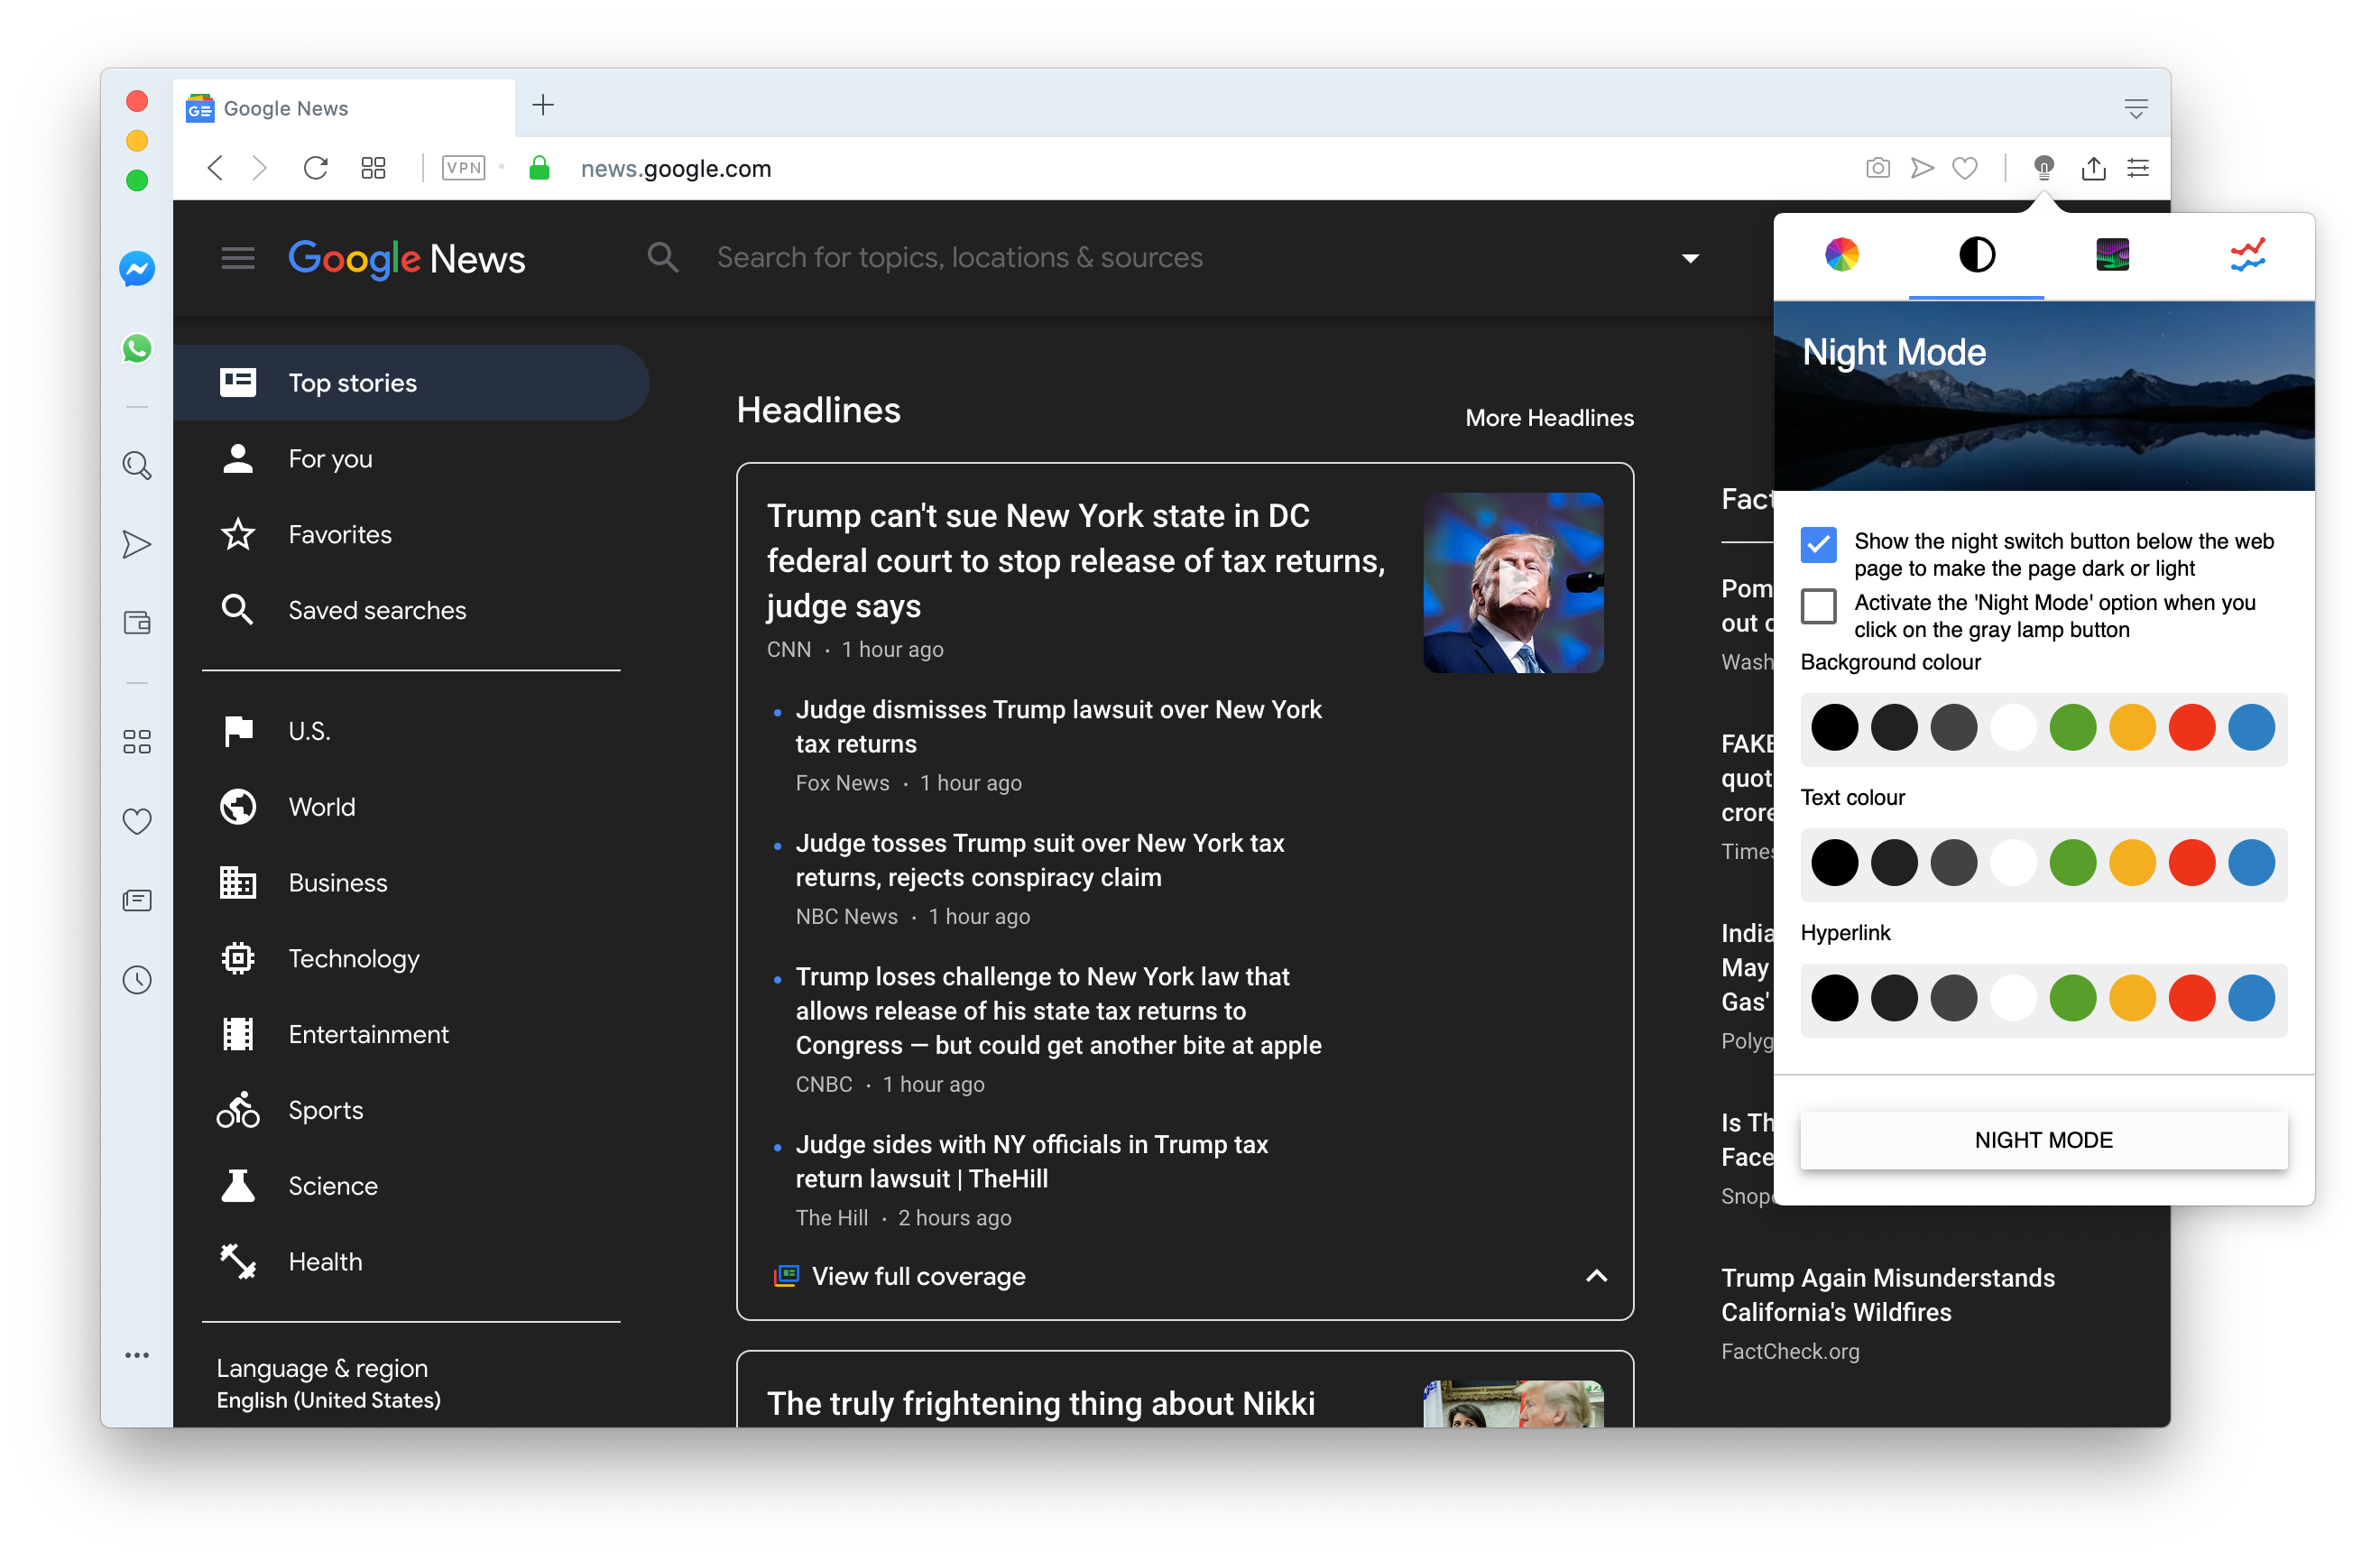Open WhatsApp in the Opera sidebar
2380x1561 pixels.
click(x=137, y=348)
